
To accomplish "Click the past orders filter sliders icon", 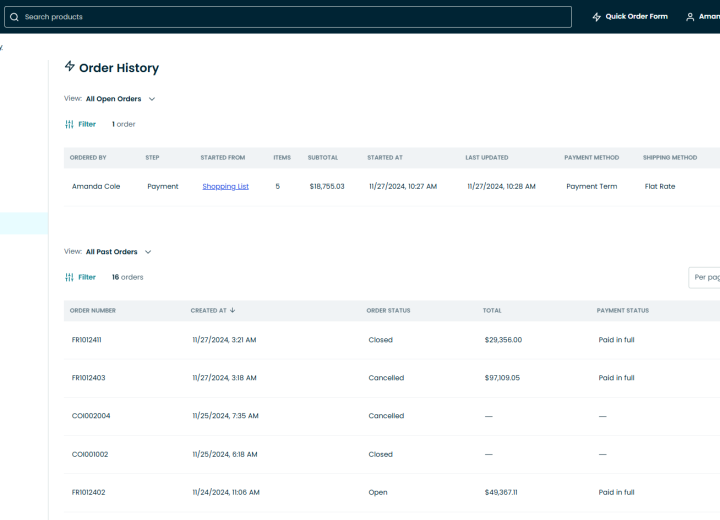I will click(69, 277).
